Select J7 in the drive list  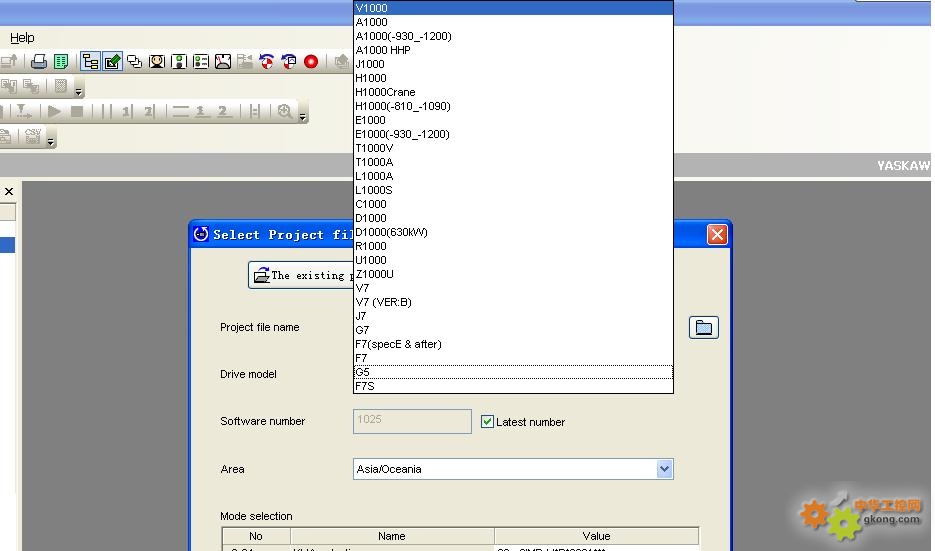tap(513, 316)
